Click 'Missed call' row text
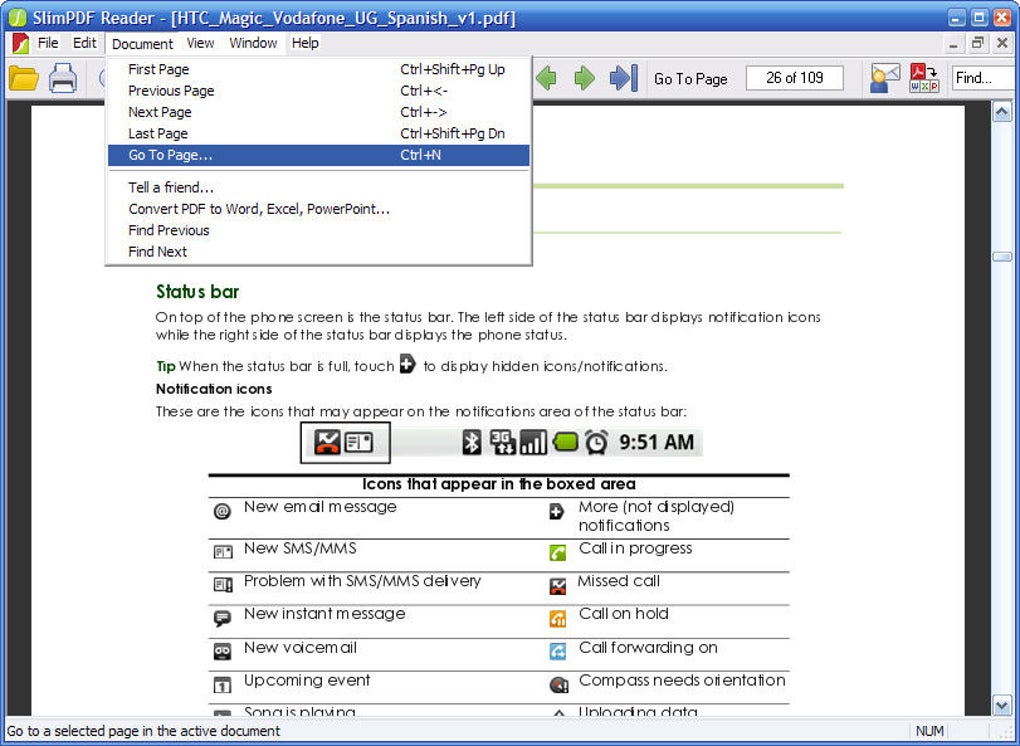This screenshot has width=1020, height=746. [619, 581]
